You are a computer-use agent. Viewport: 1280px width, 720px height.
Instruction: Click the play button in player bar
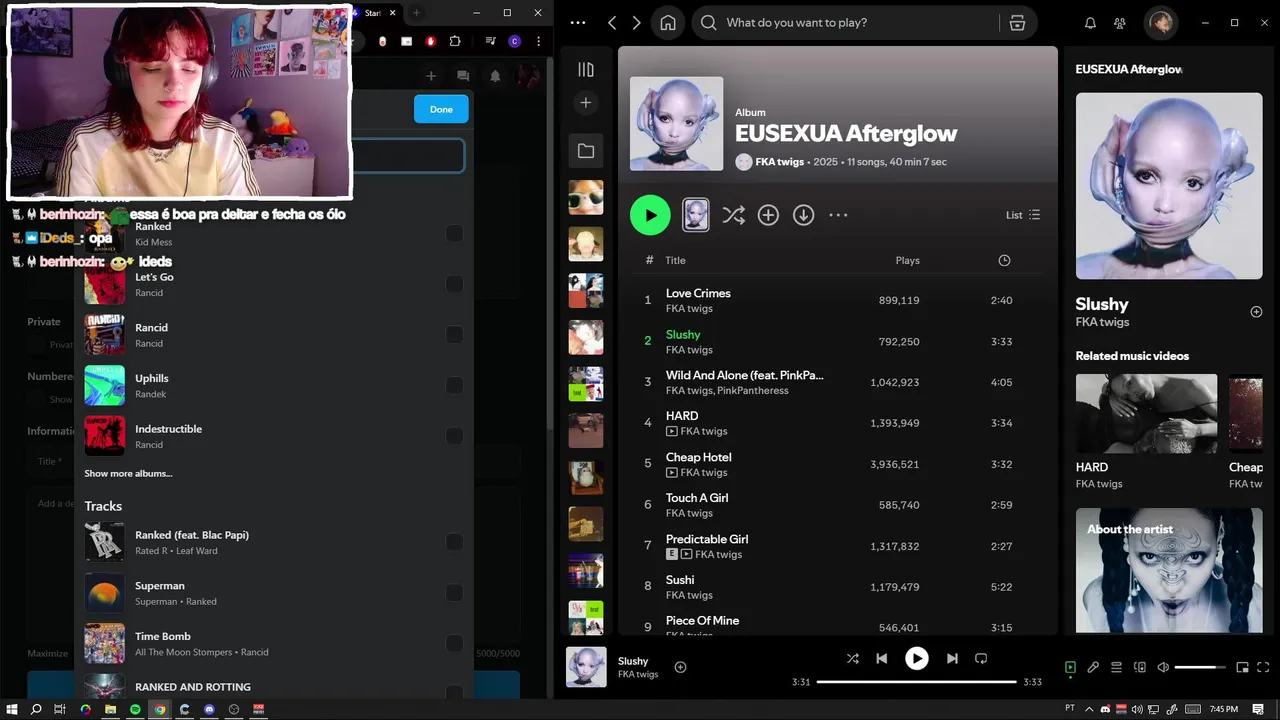click(x=916, y=658)
